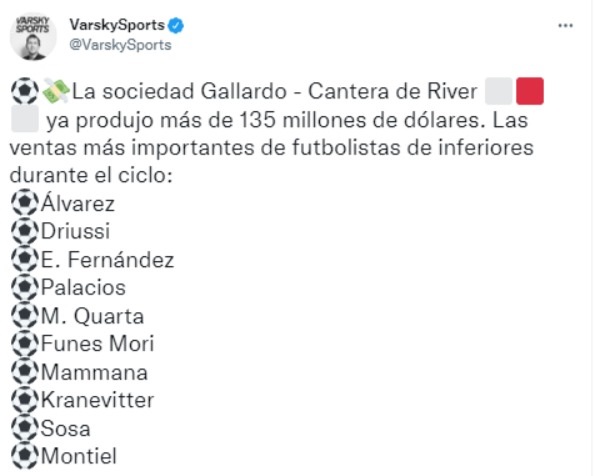
Task: Click the soccer ball beside Palacios
Action: [x=25, y=287]
